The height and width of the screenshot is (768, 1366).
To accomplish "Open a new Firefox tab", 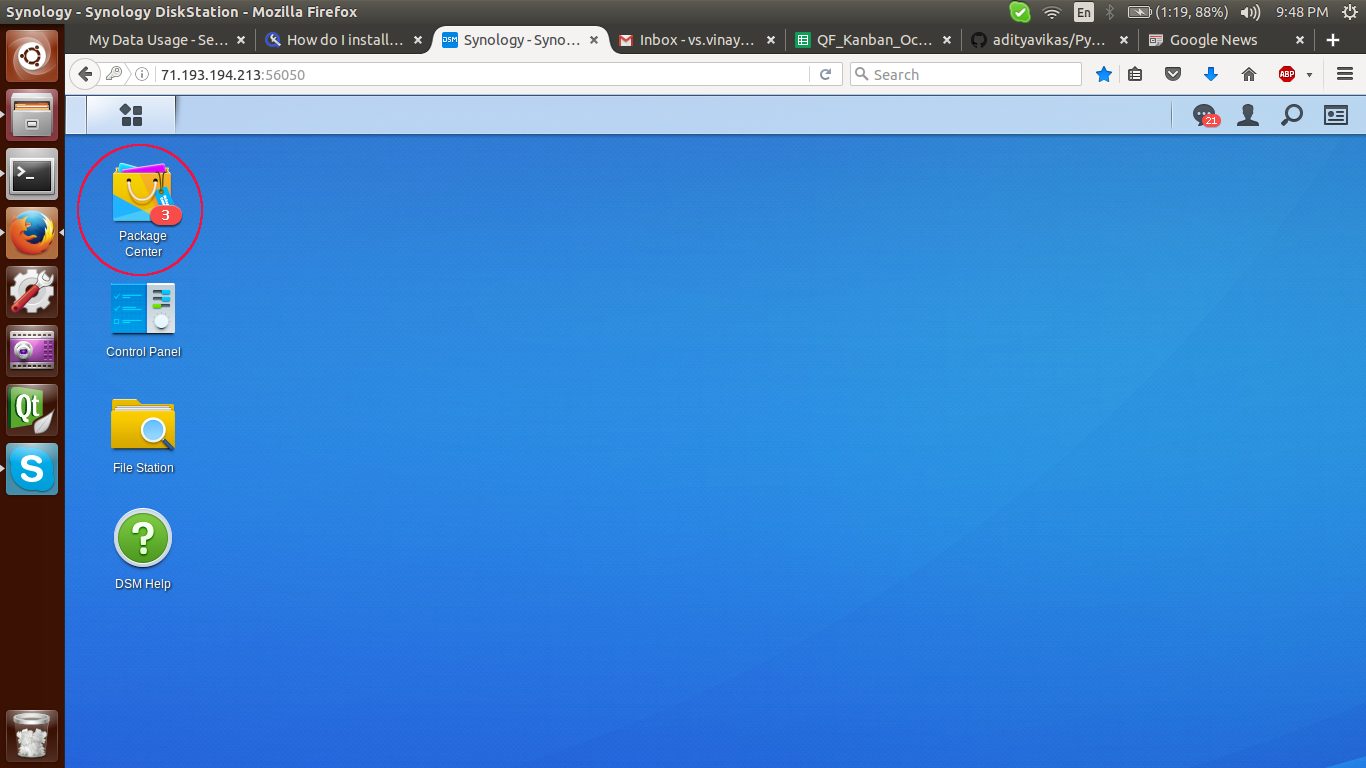I will coord(1333,40).
